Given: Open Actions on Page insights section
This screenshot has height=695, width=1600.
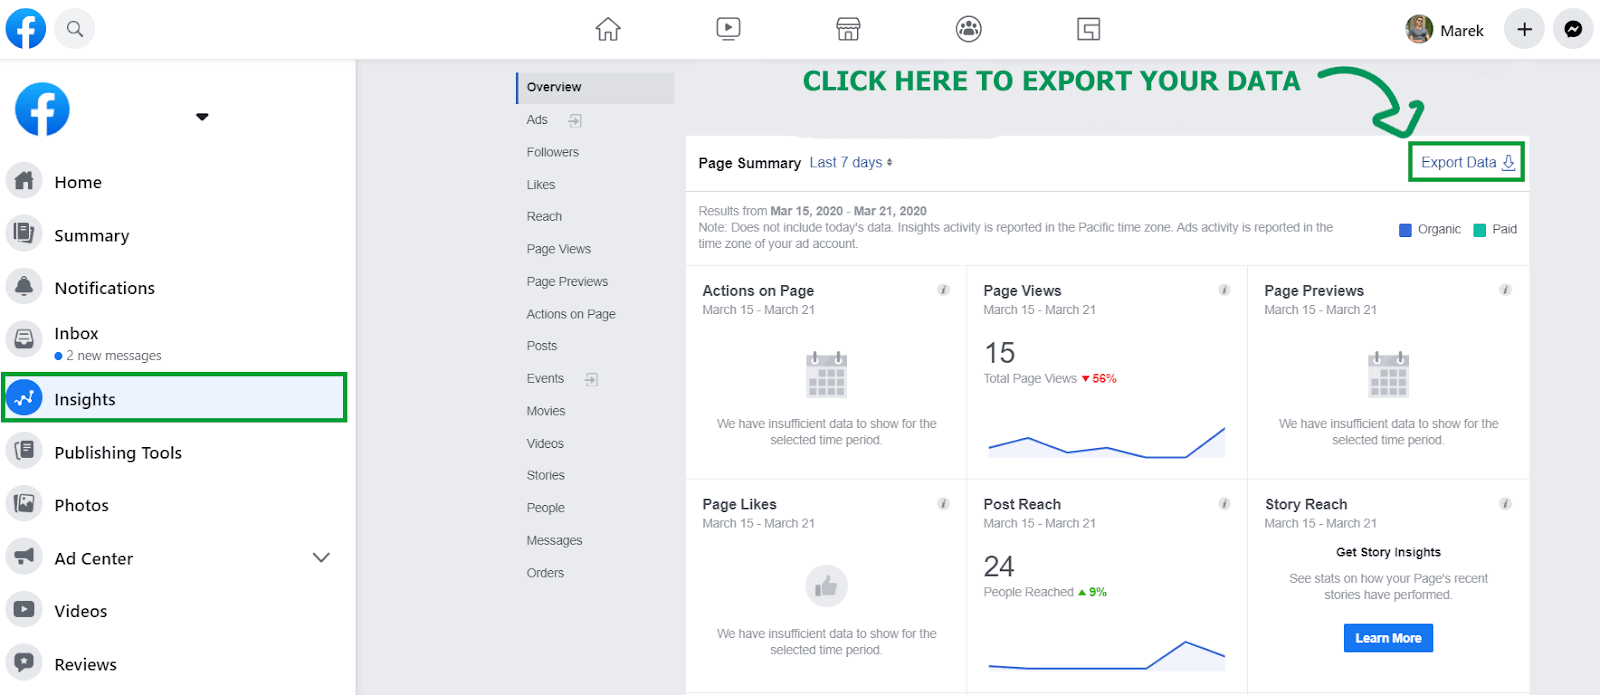Looking at the screenshot, I should pyautogui.click(x=571, y=314).
